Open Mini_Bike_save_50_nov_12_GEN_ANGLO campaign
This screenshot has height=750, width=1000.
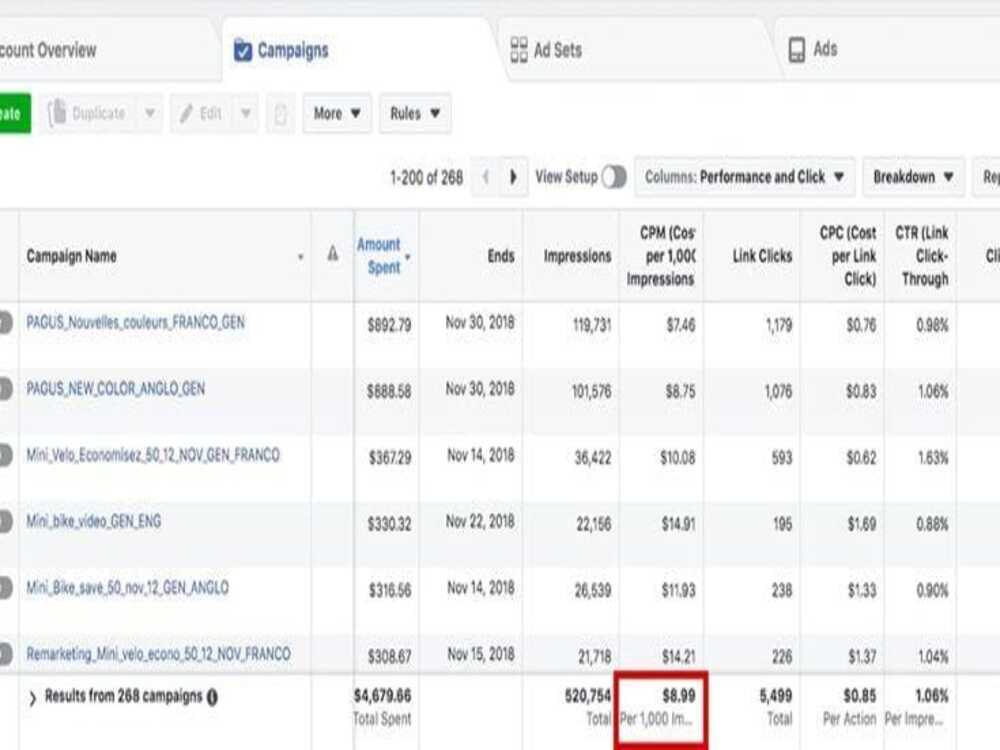click(128, 588)
